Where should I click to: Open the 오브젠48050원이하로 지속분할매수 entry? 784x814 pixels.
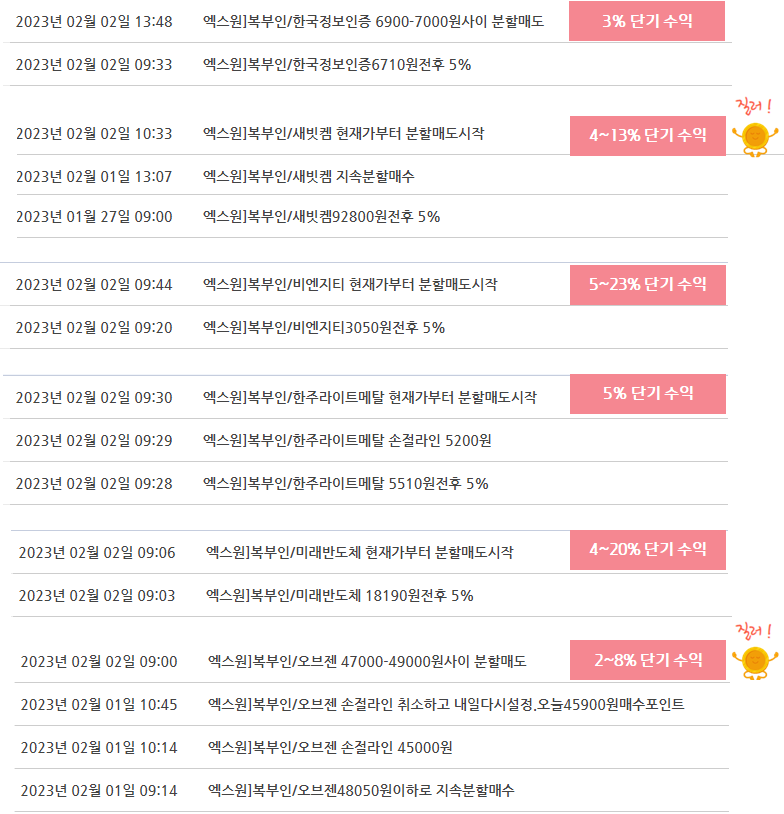point(361,791)
